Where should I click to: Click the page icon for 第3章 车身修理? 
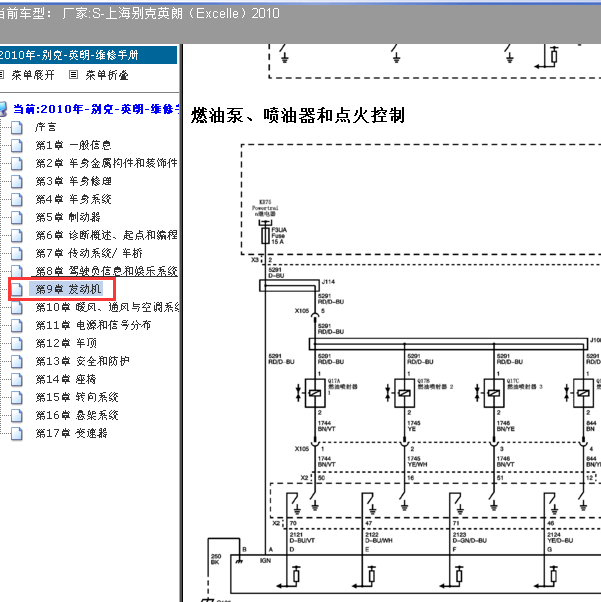17,181
